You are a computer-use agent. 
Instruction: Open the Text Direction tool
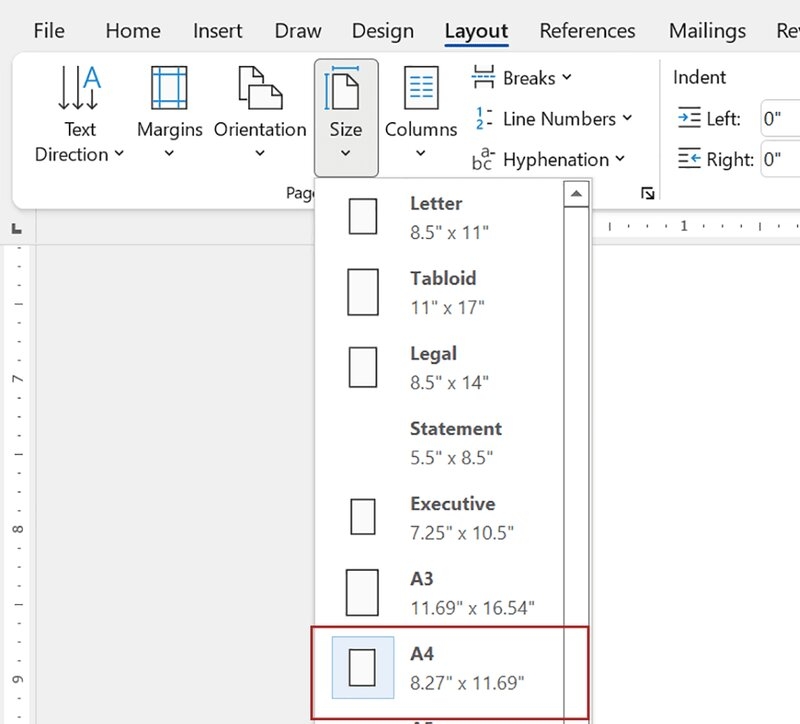(x=80, y=115)
